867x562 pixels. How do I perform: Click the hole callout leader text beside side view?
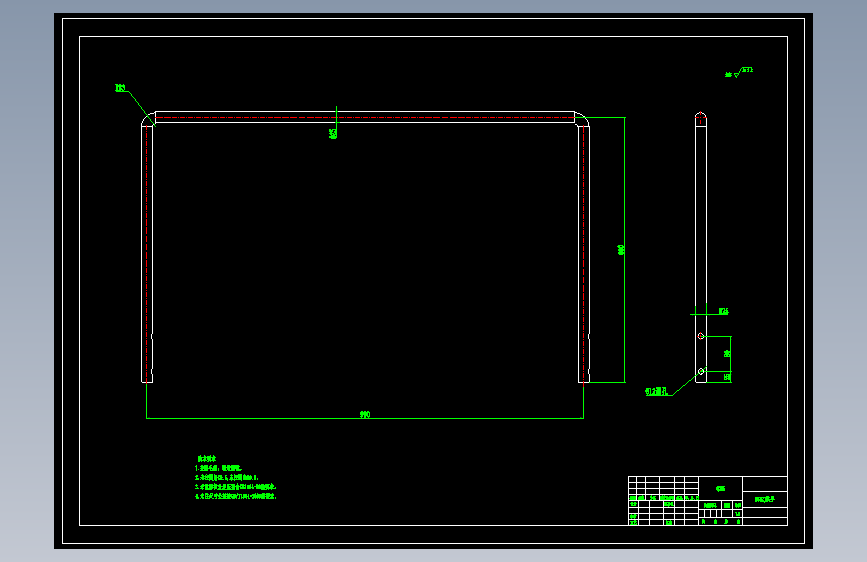click(657, 392)
